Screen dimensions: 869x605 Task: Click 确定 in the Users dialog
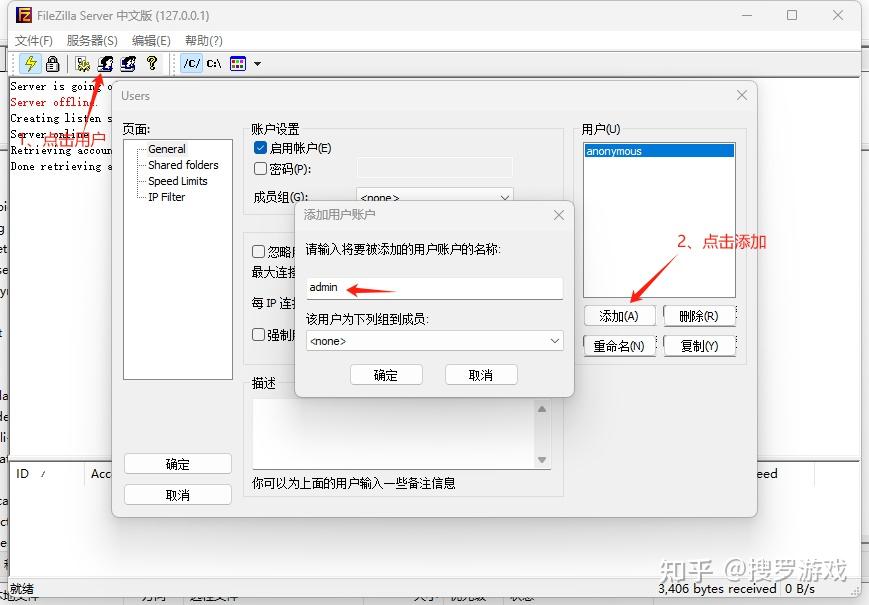tap(177, 464)
